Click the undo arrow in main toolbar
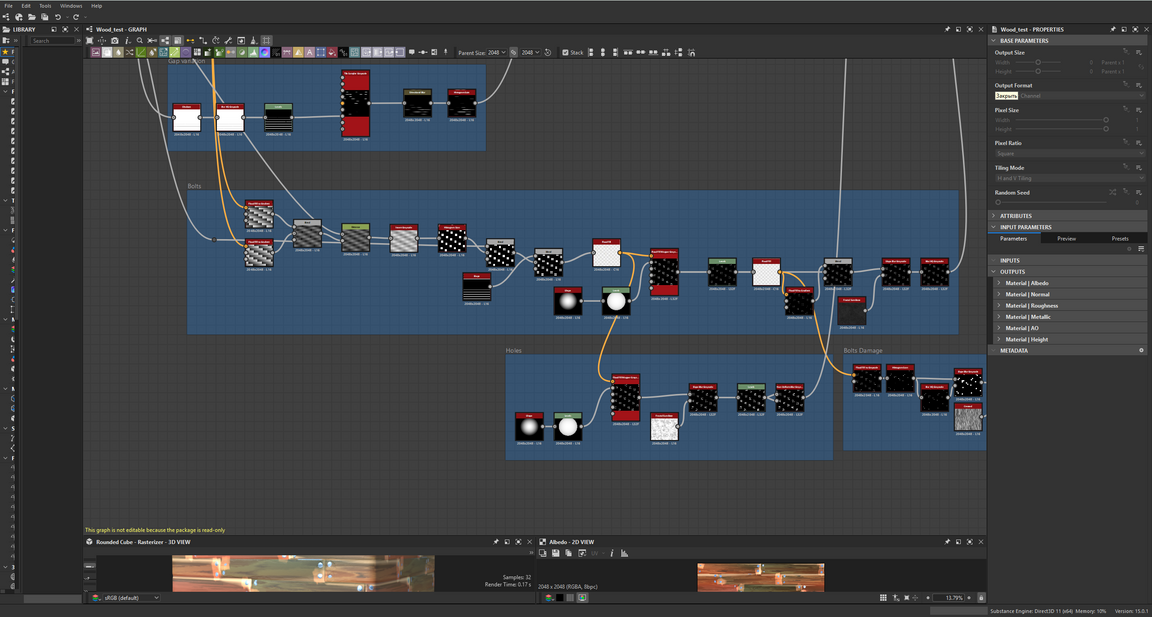 coord(58,17)
